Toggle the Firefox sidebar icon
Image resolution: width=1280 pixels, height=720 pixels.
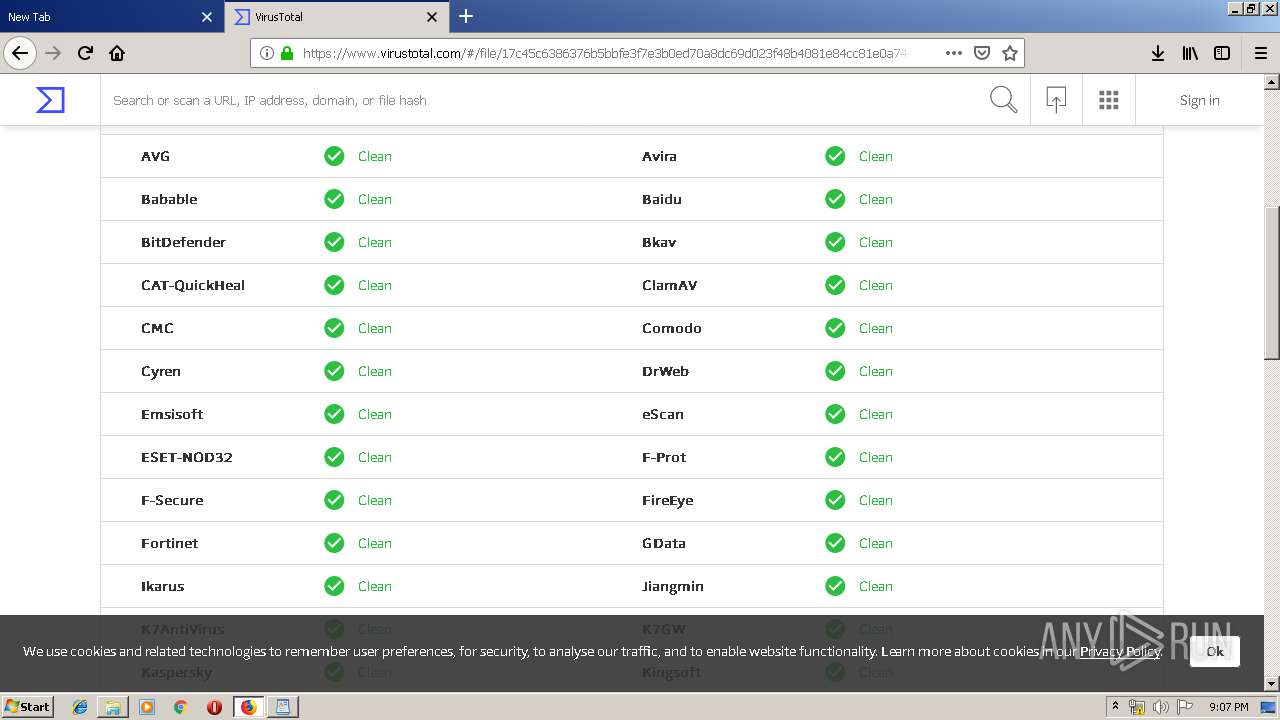click(x=1222, y=53)
